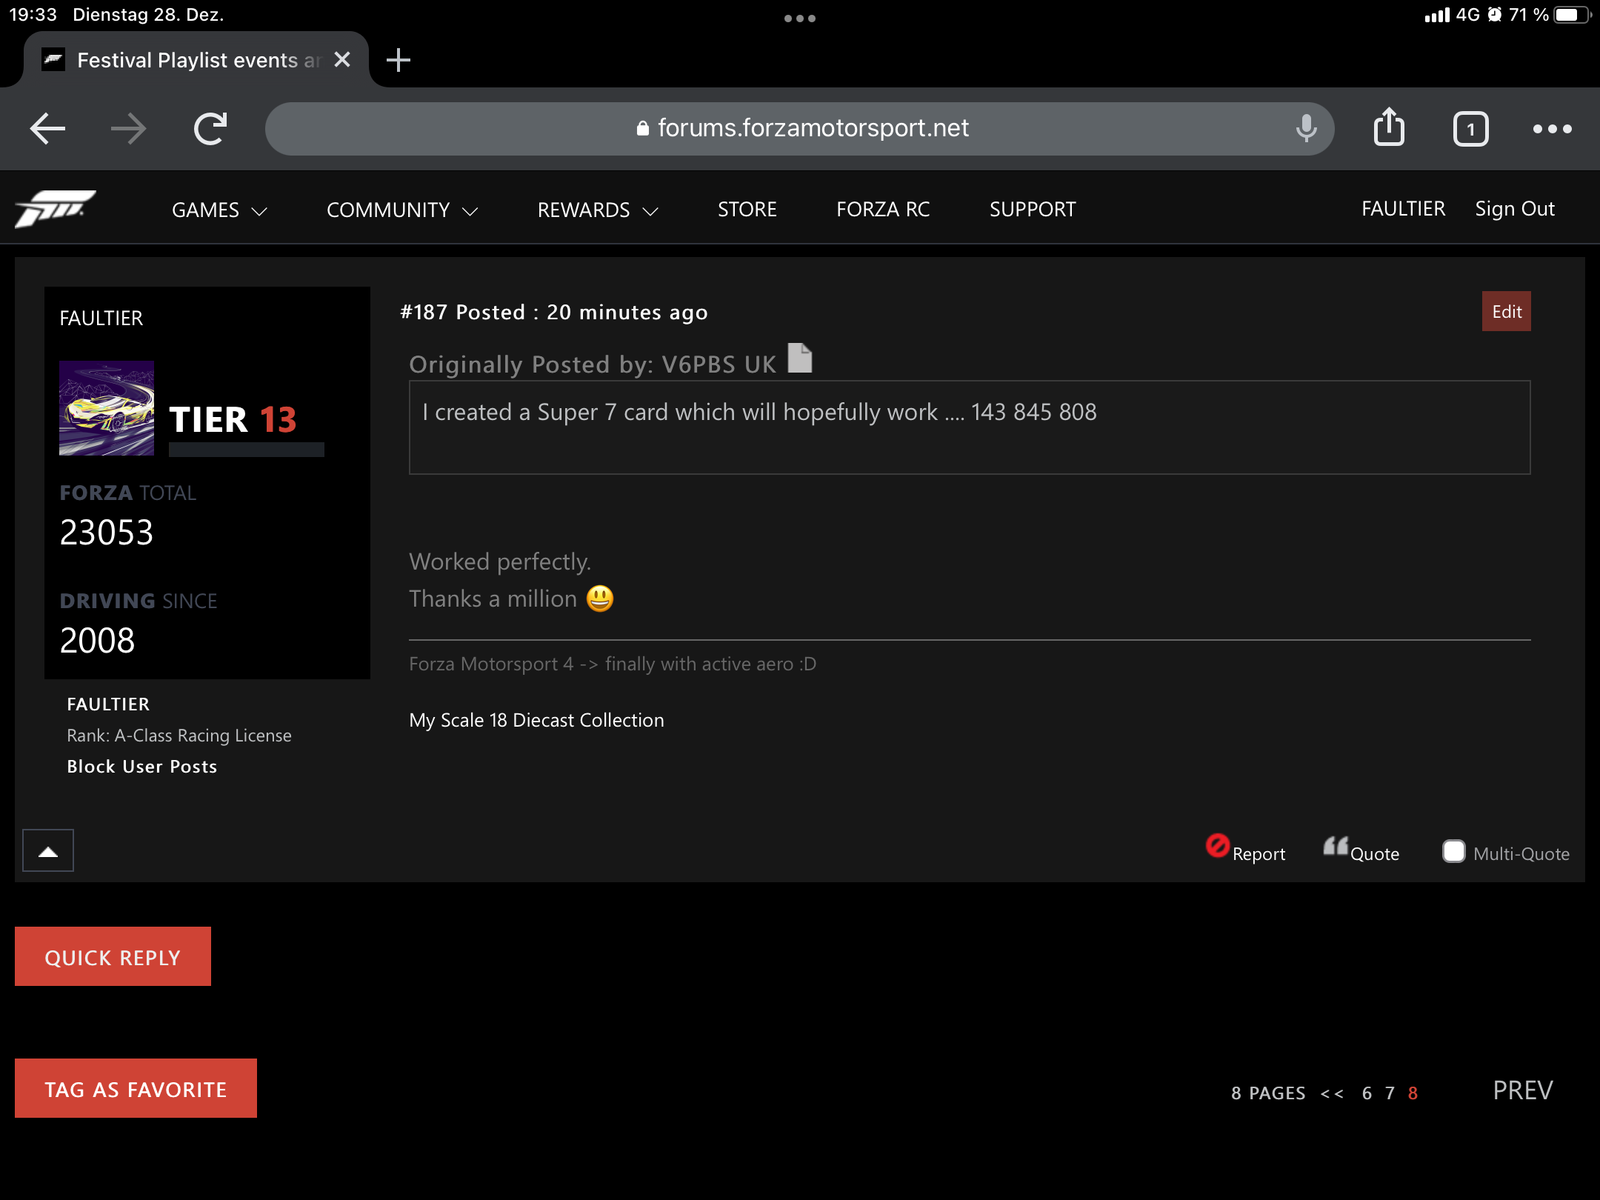Open FAULTIER profile name below the card
This screenshot has height=1200, width=1600.
coord(108,704)
